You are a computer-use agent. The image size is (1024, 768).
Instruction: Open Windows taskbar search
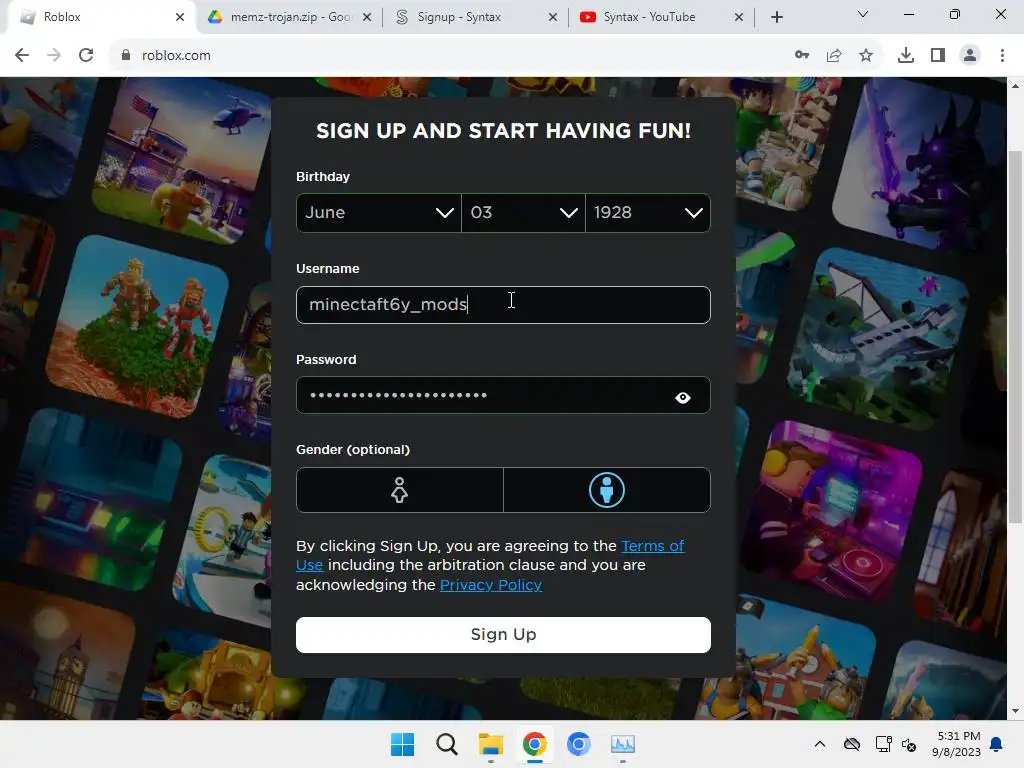[447, 744]
